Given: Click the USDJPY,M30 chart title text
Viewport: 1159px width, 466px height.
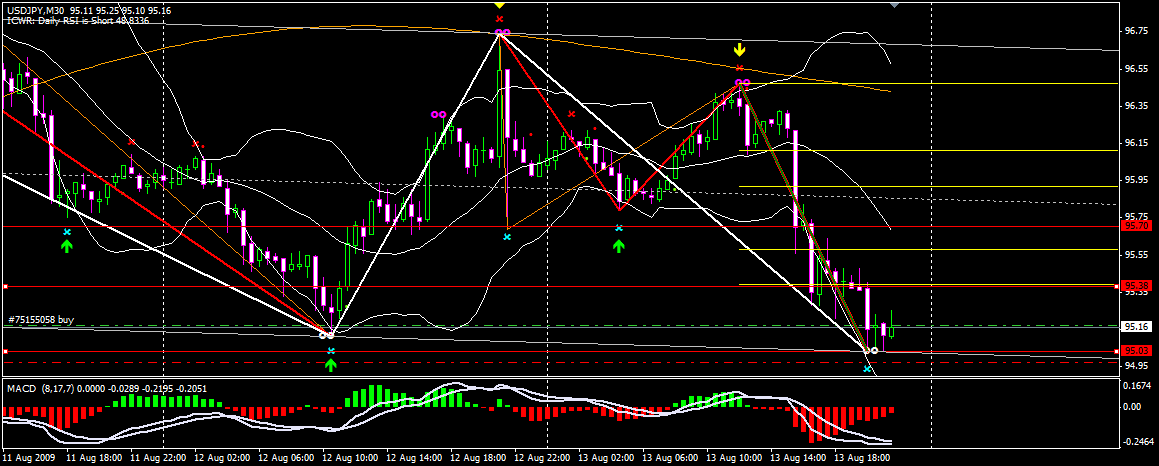Looking at the screenshot, I should click(34, 12).
